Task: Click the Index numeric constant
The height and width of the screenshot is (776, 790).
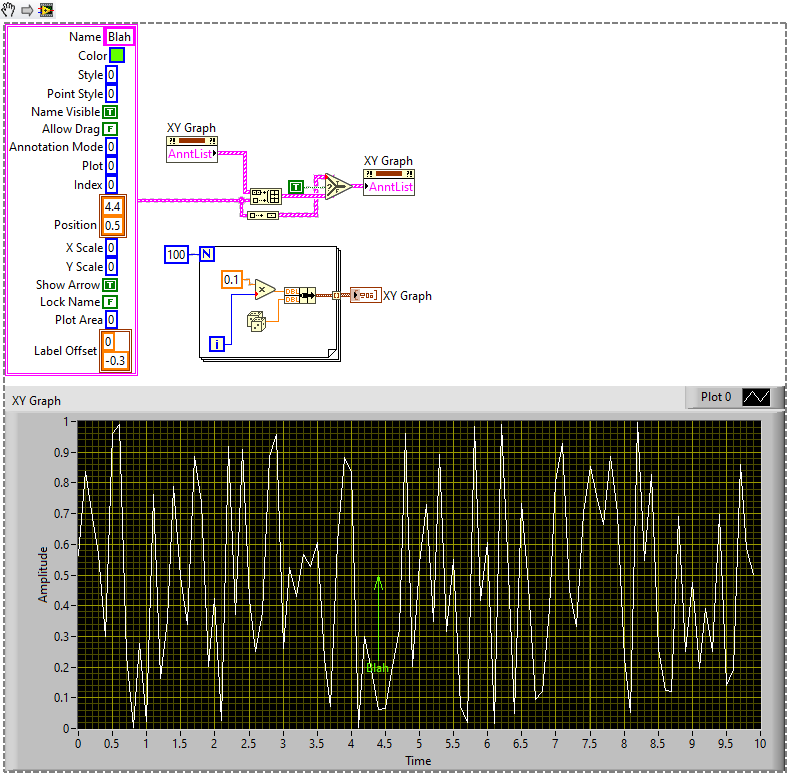Action: pos(111,185)
